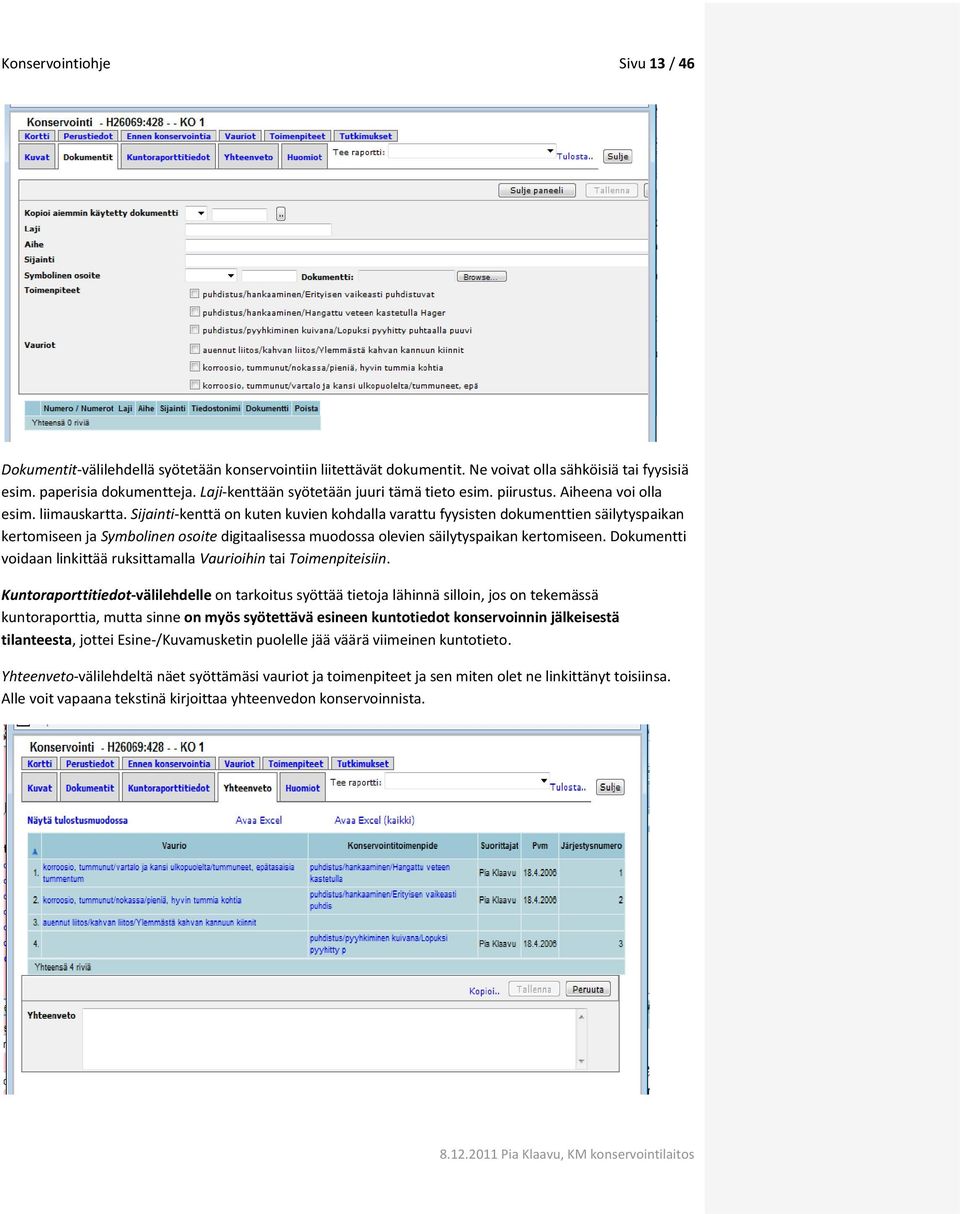Image resolution: width=960 pixels, height=1214 pixels.
Task: Switch to Kuvat sub-tab in Dokumentit view
Action: pyautogui.click(x=37, y=157)
